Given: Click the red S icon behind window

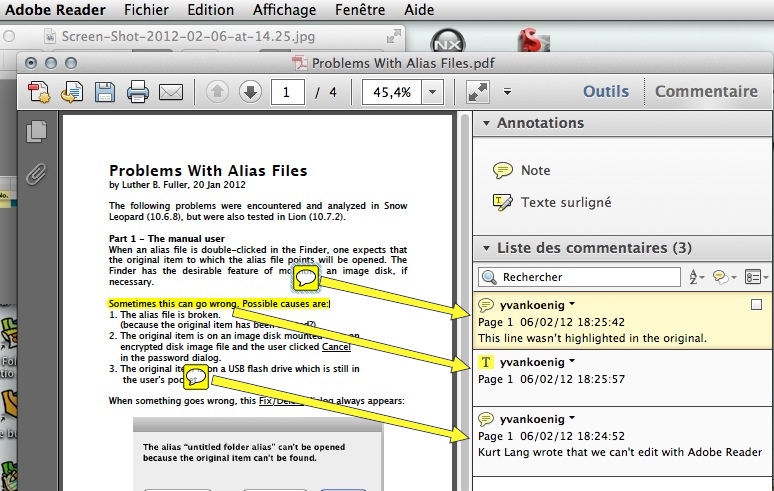Looking at the screenshot, I should pos(533,40).
